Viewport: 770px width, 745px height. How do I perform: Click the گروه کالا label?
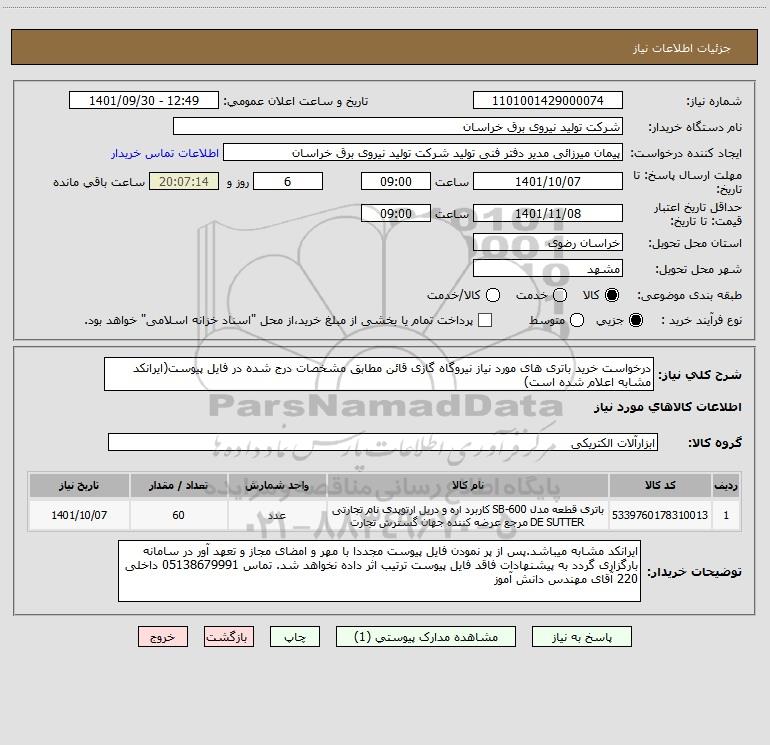pos(715,443)
